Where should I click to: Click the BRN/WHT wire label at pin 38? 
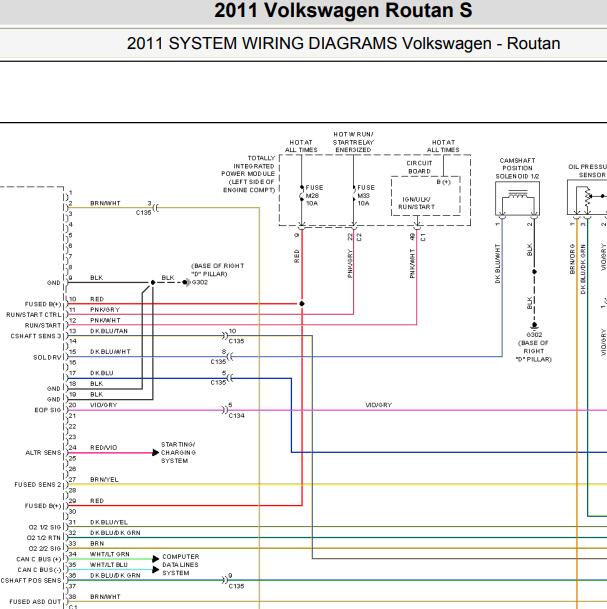tap(105, 596)
